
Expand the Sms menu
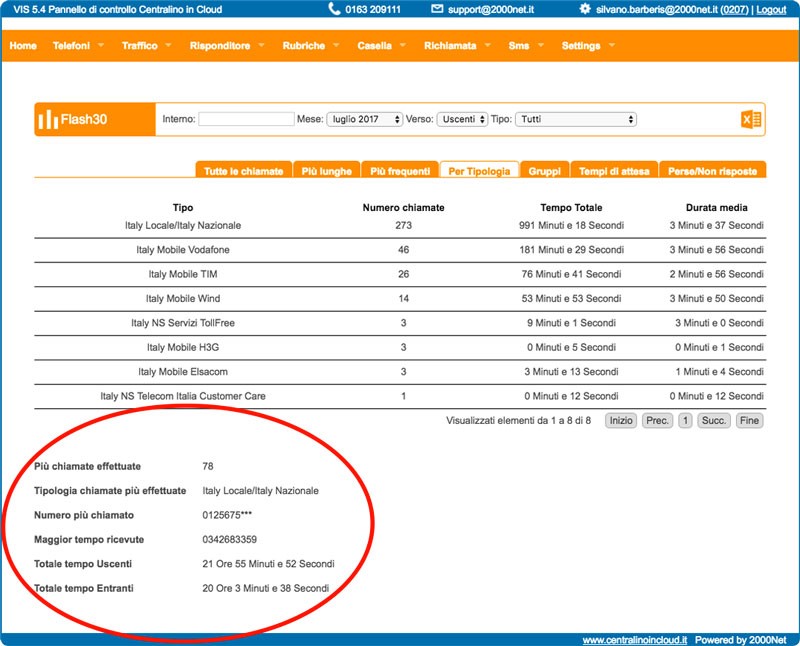(526, 45)
